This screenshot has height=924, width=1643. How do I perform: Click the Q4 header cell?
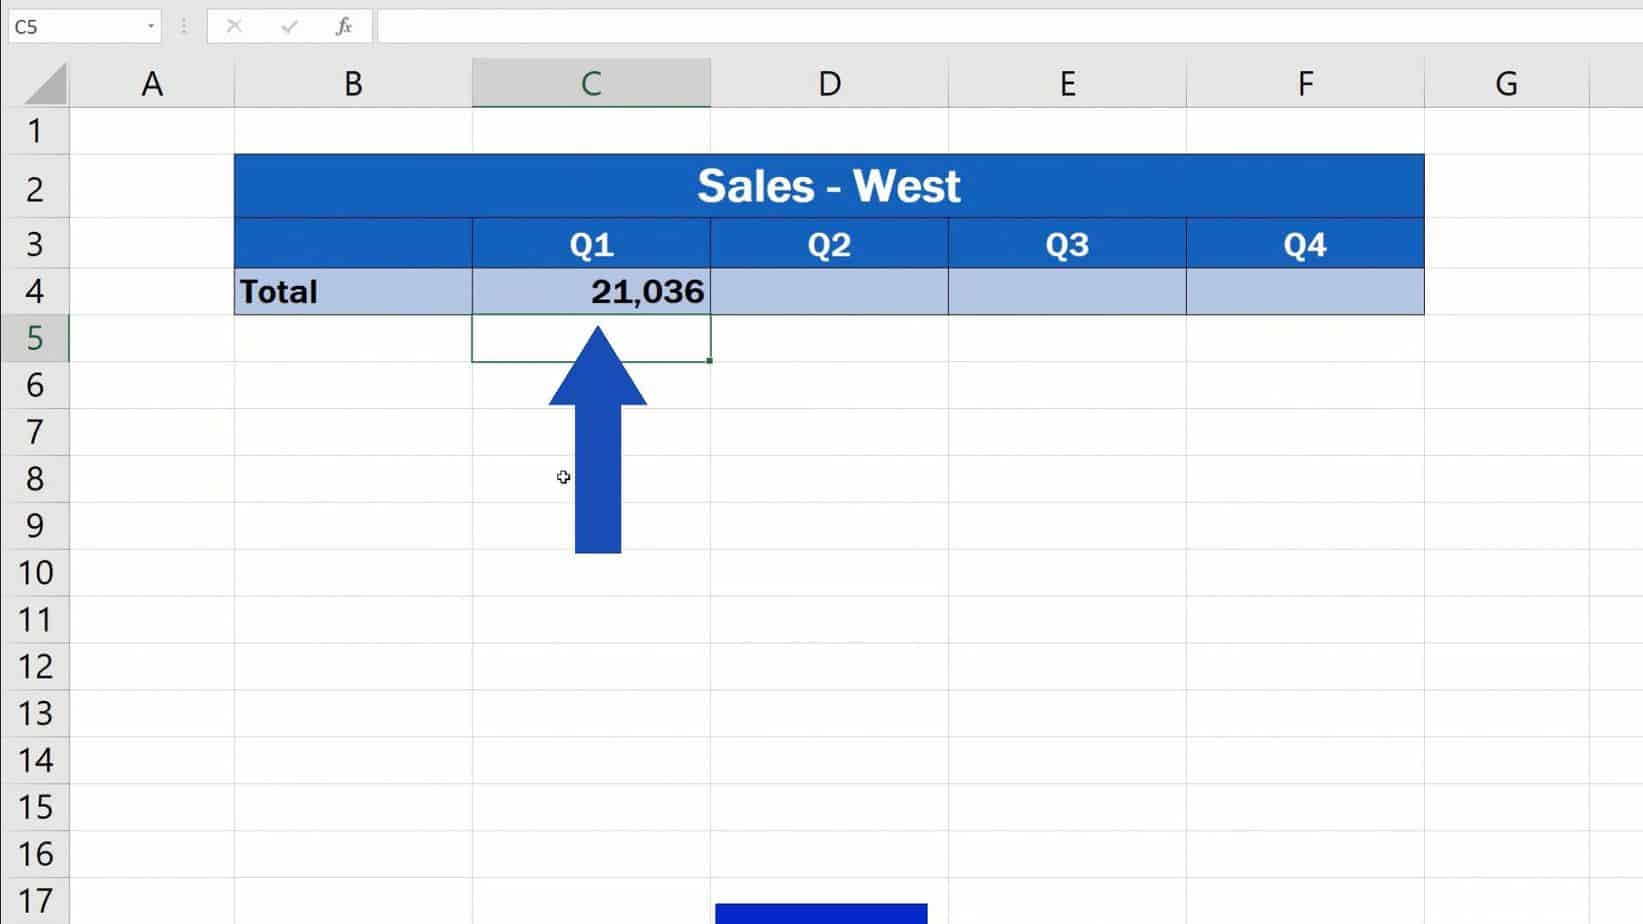tap(1305, 243)
